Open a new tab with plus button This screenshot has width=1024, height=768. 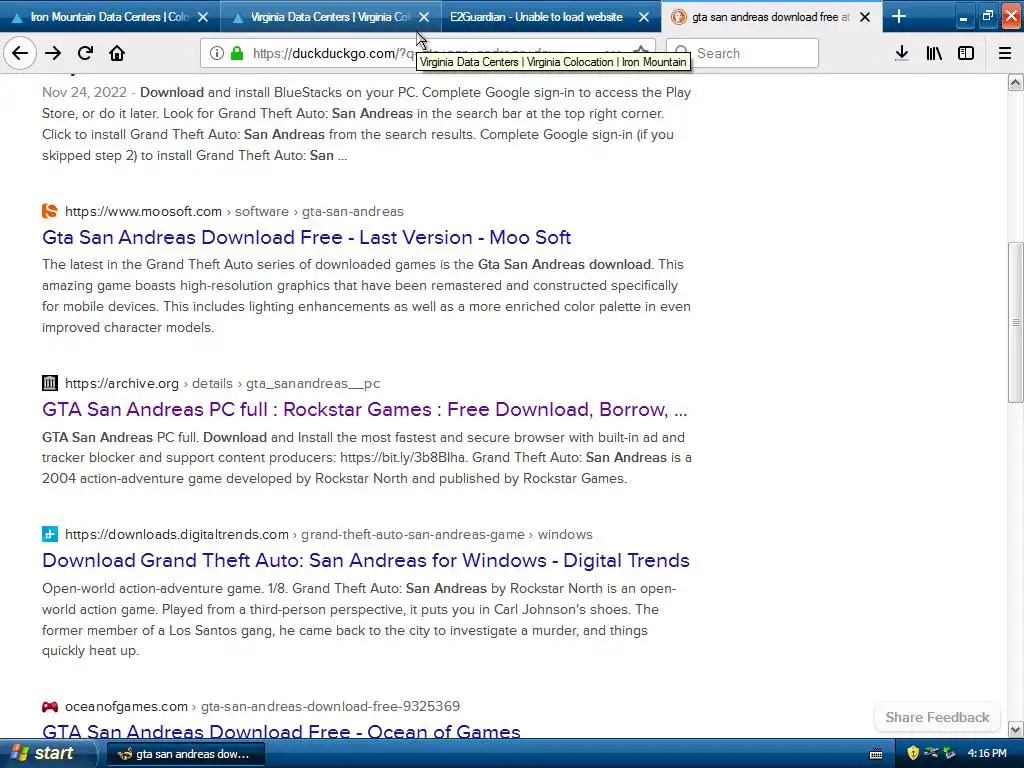[x=899, y=16]
